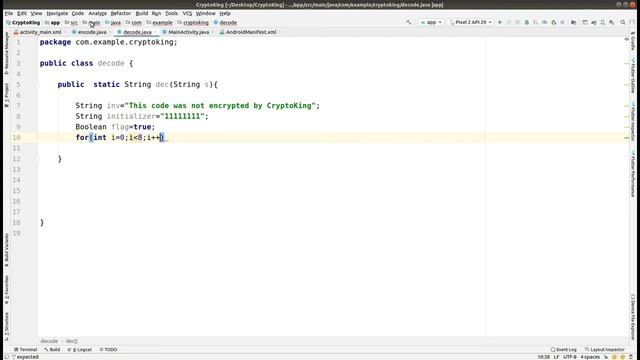Open the Navigate menu
Viewport: 640px width, 360px height.
[x=57, y=13]
